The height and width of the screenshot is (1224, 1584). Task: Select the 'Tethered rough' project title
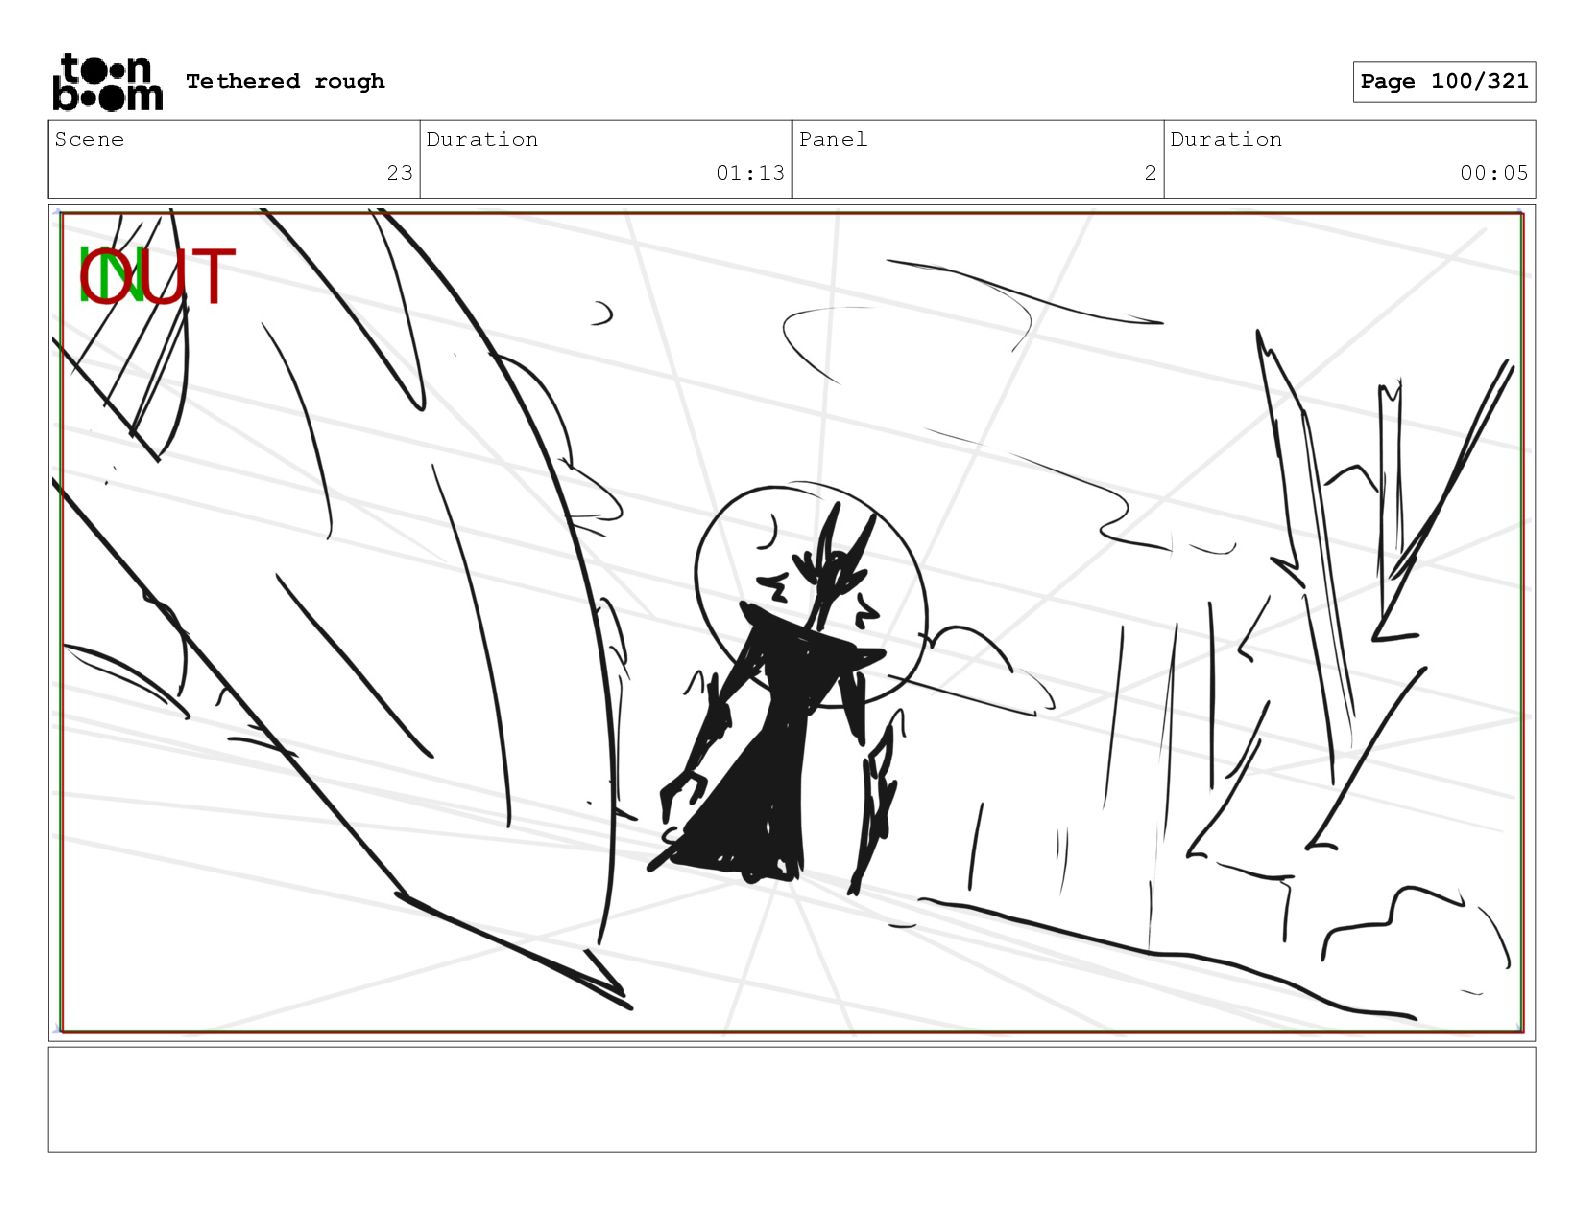coord(285,81)
